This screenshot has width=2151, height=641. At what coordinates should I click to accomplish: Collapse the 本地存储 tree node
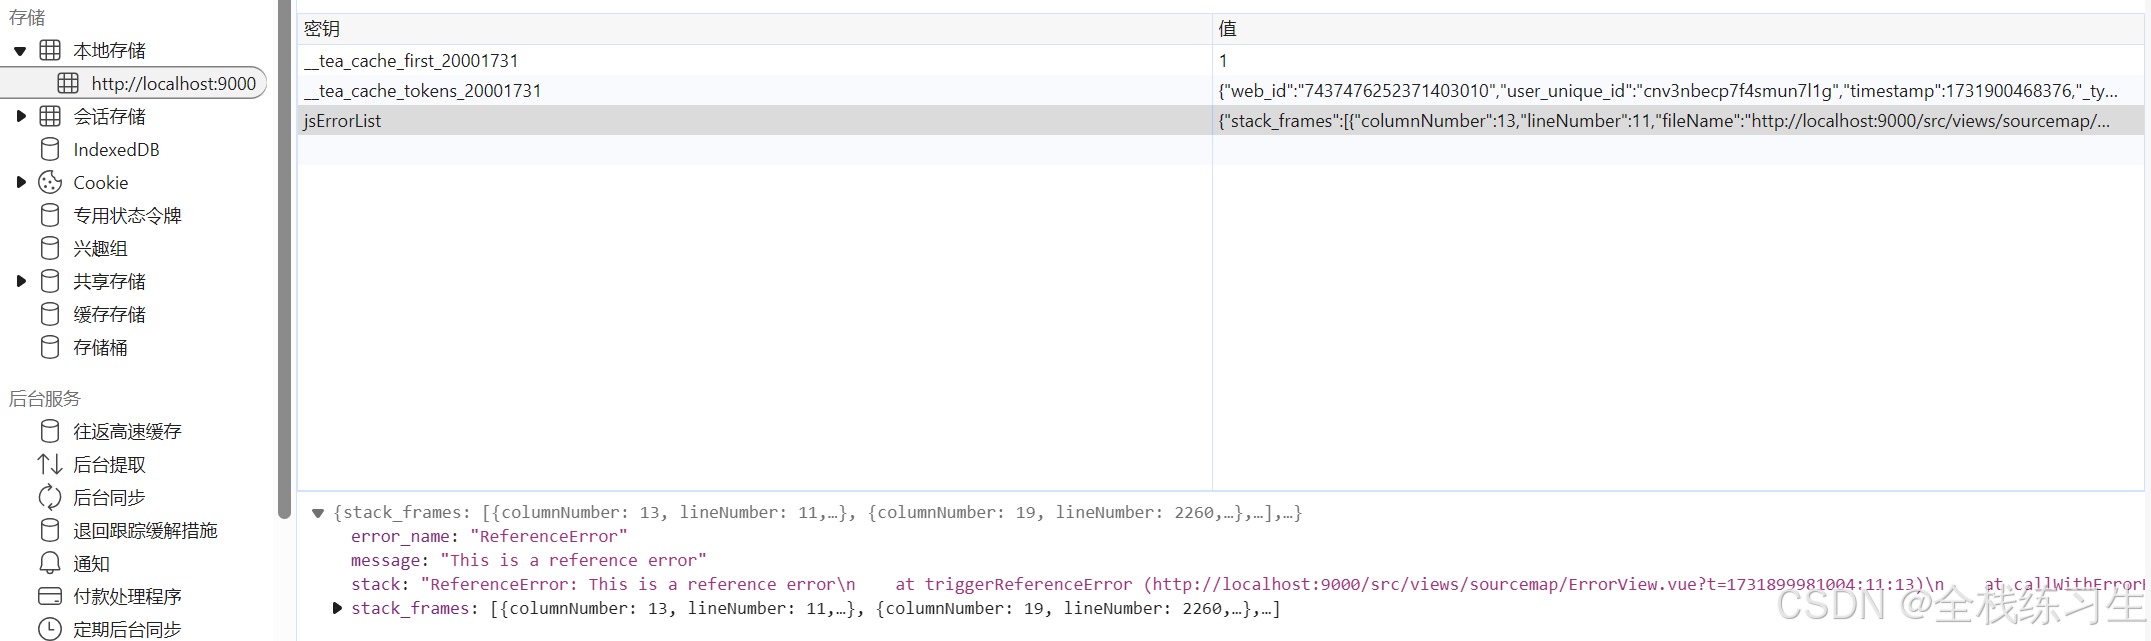20,50
